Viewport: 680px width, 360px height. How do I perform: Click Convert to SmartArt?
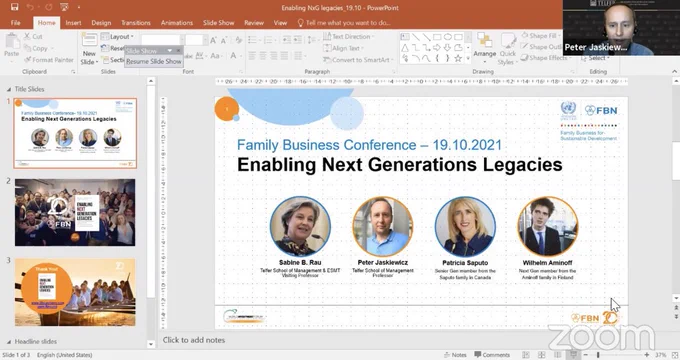358,60
